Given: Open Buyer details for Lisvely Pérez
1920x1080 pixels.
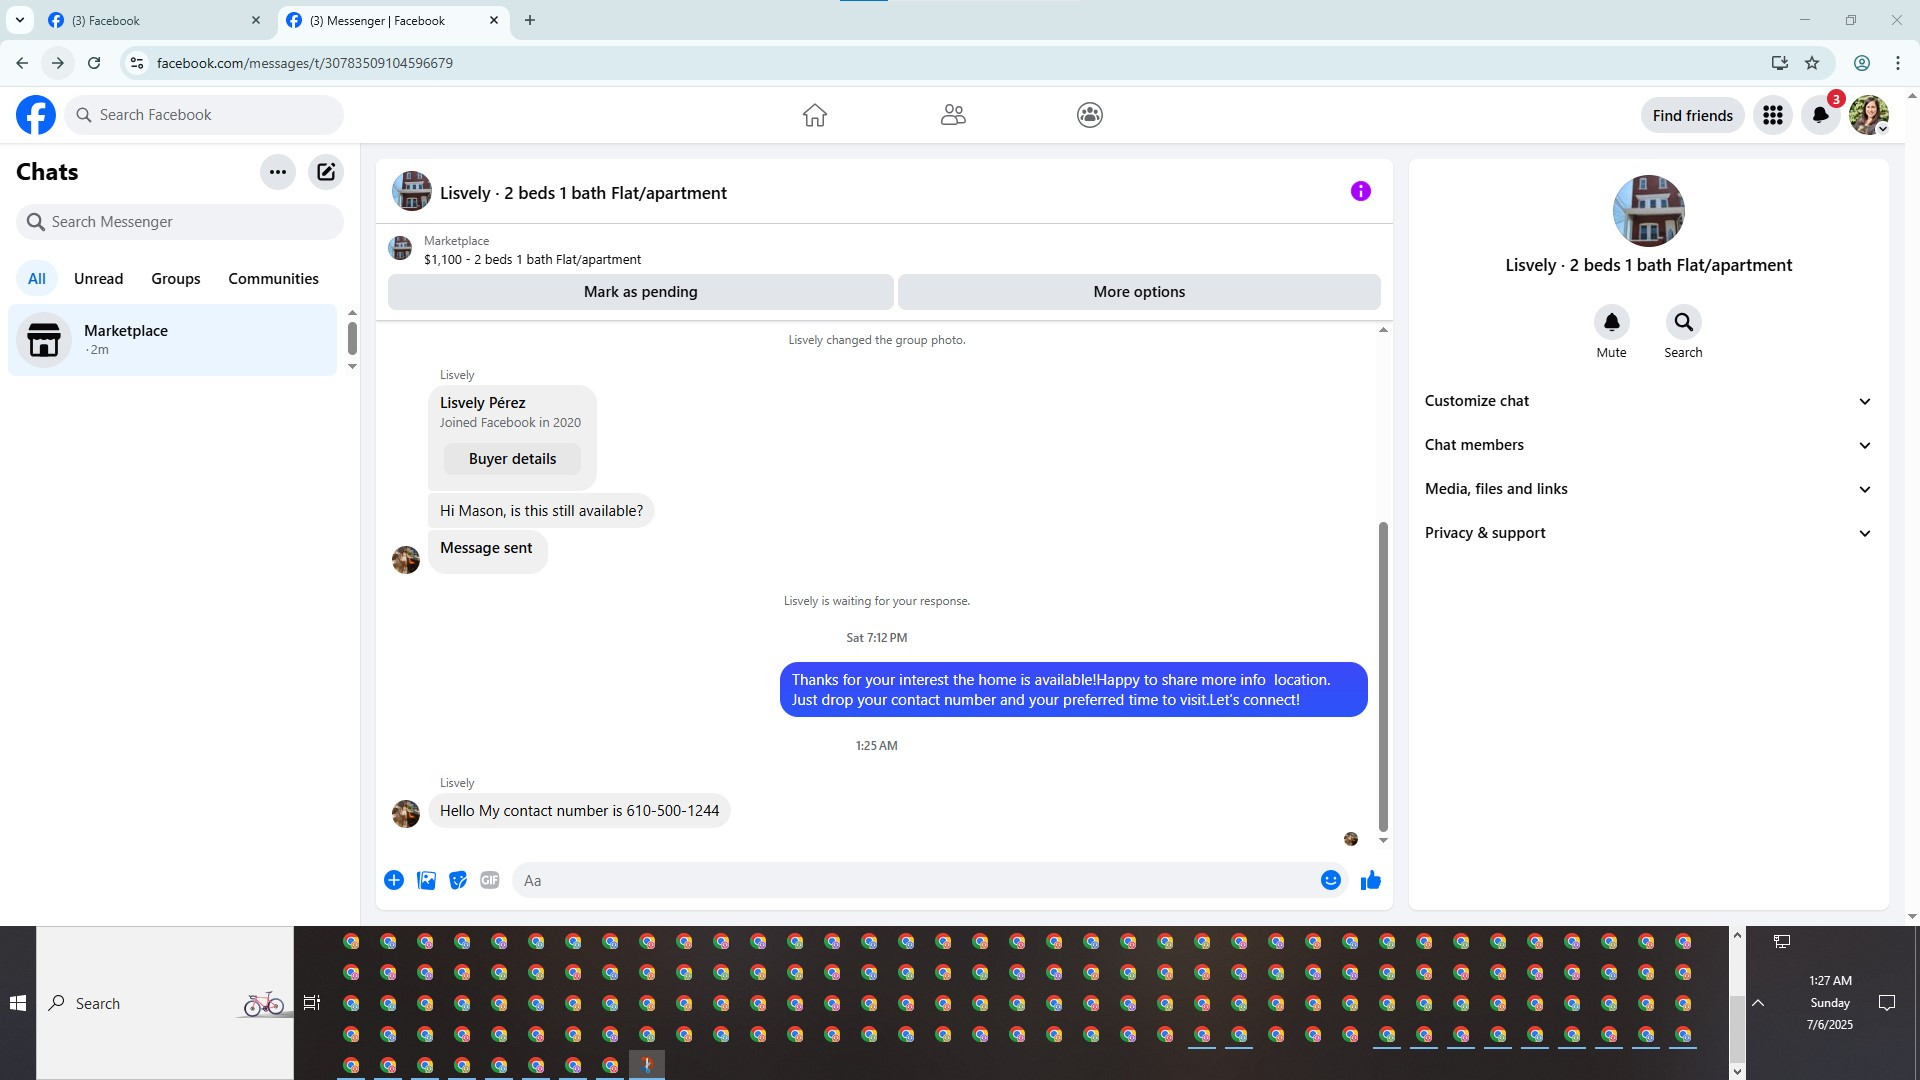Looking at the screenshot, I should 512,459.
